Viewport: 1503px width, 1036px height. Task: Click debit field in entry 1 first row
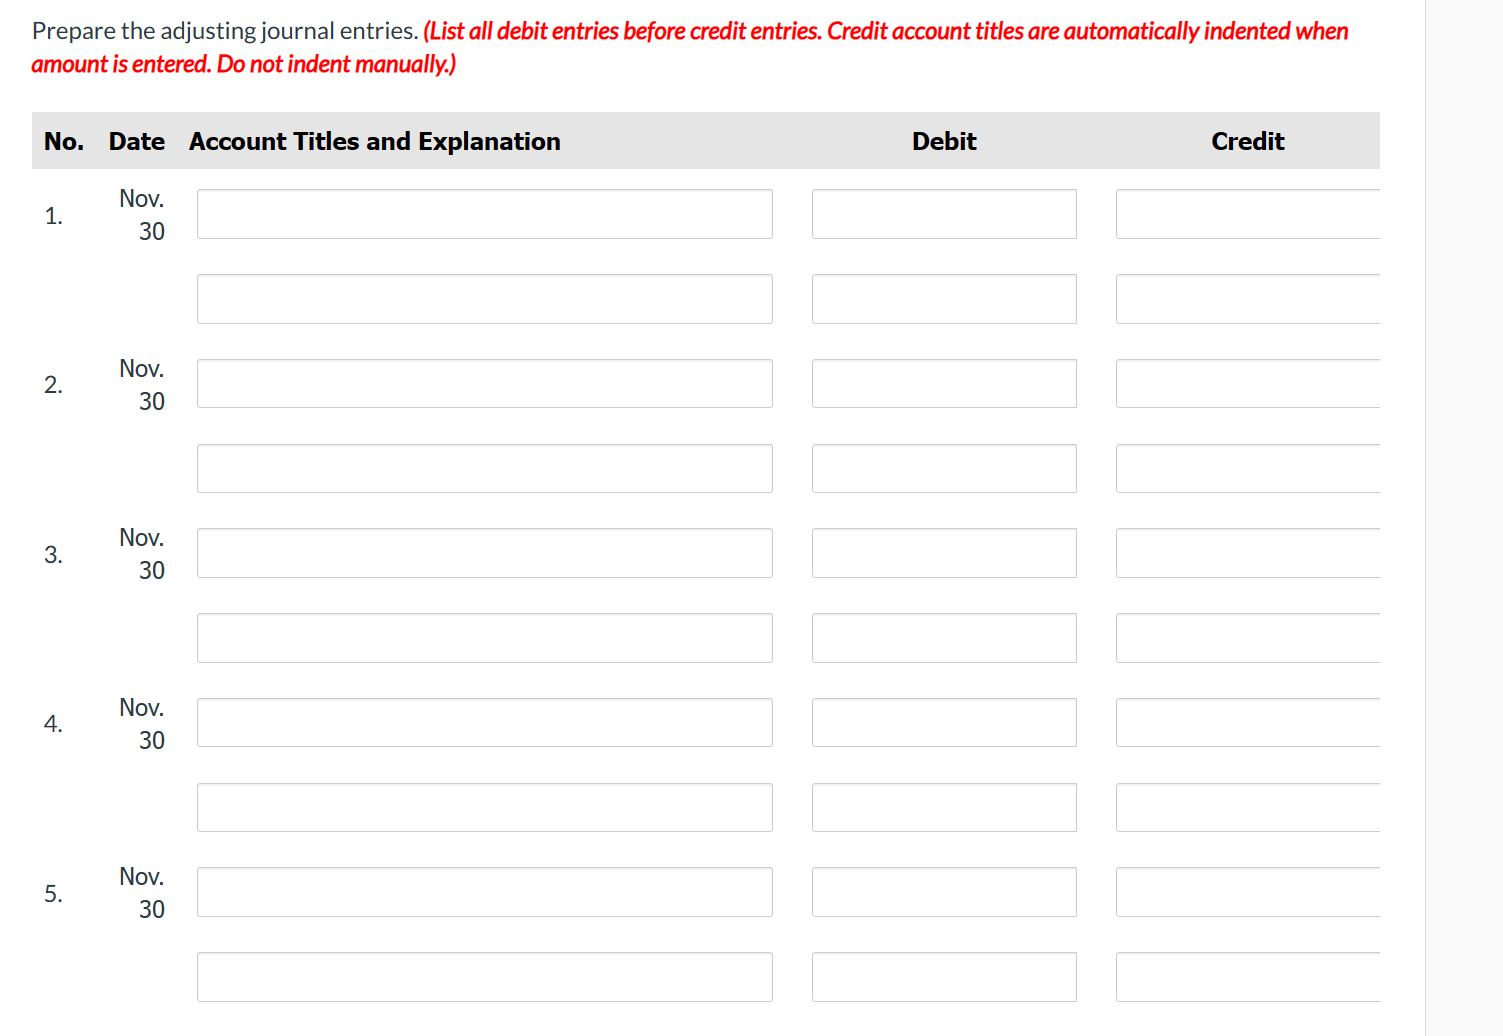943,214
